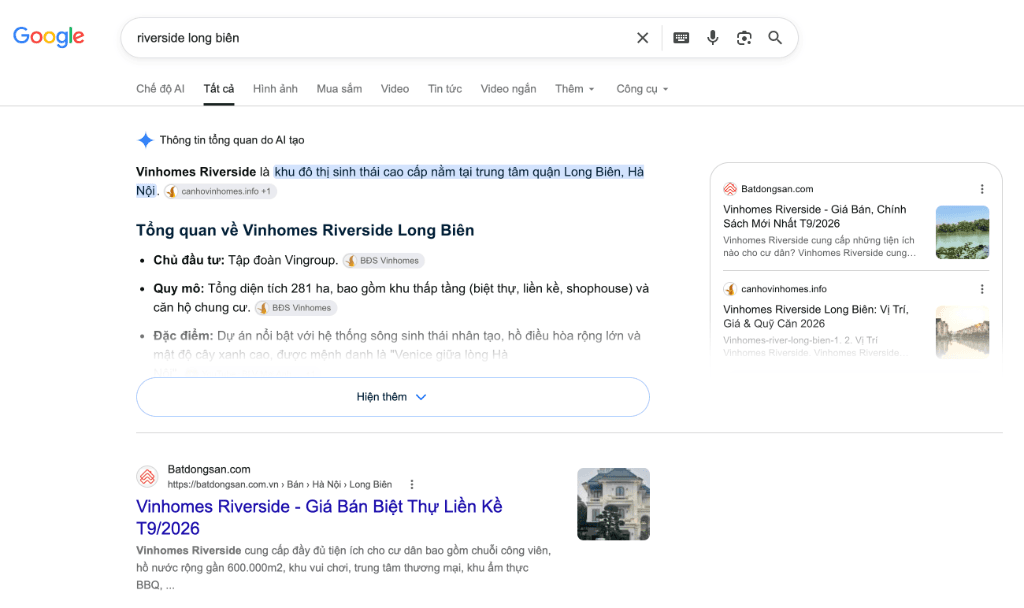This screenshot has width=1024, height=608.
Task: Click the Quy mô bullet text
Action: (401, 298)
